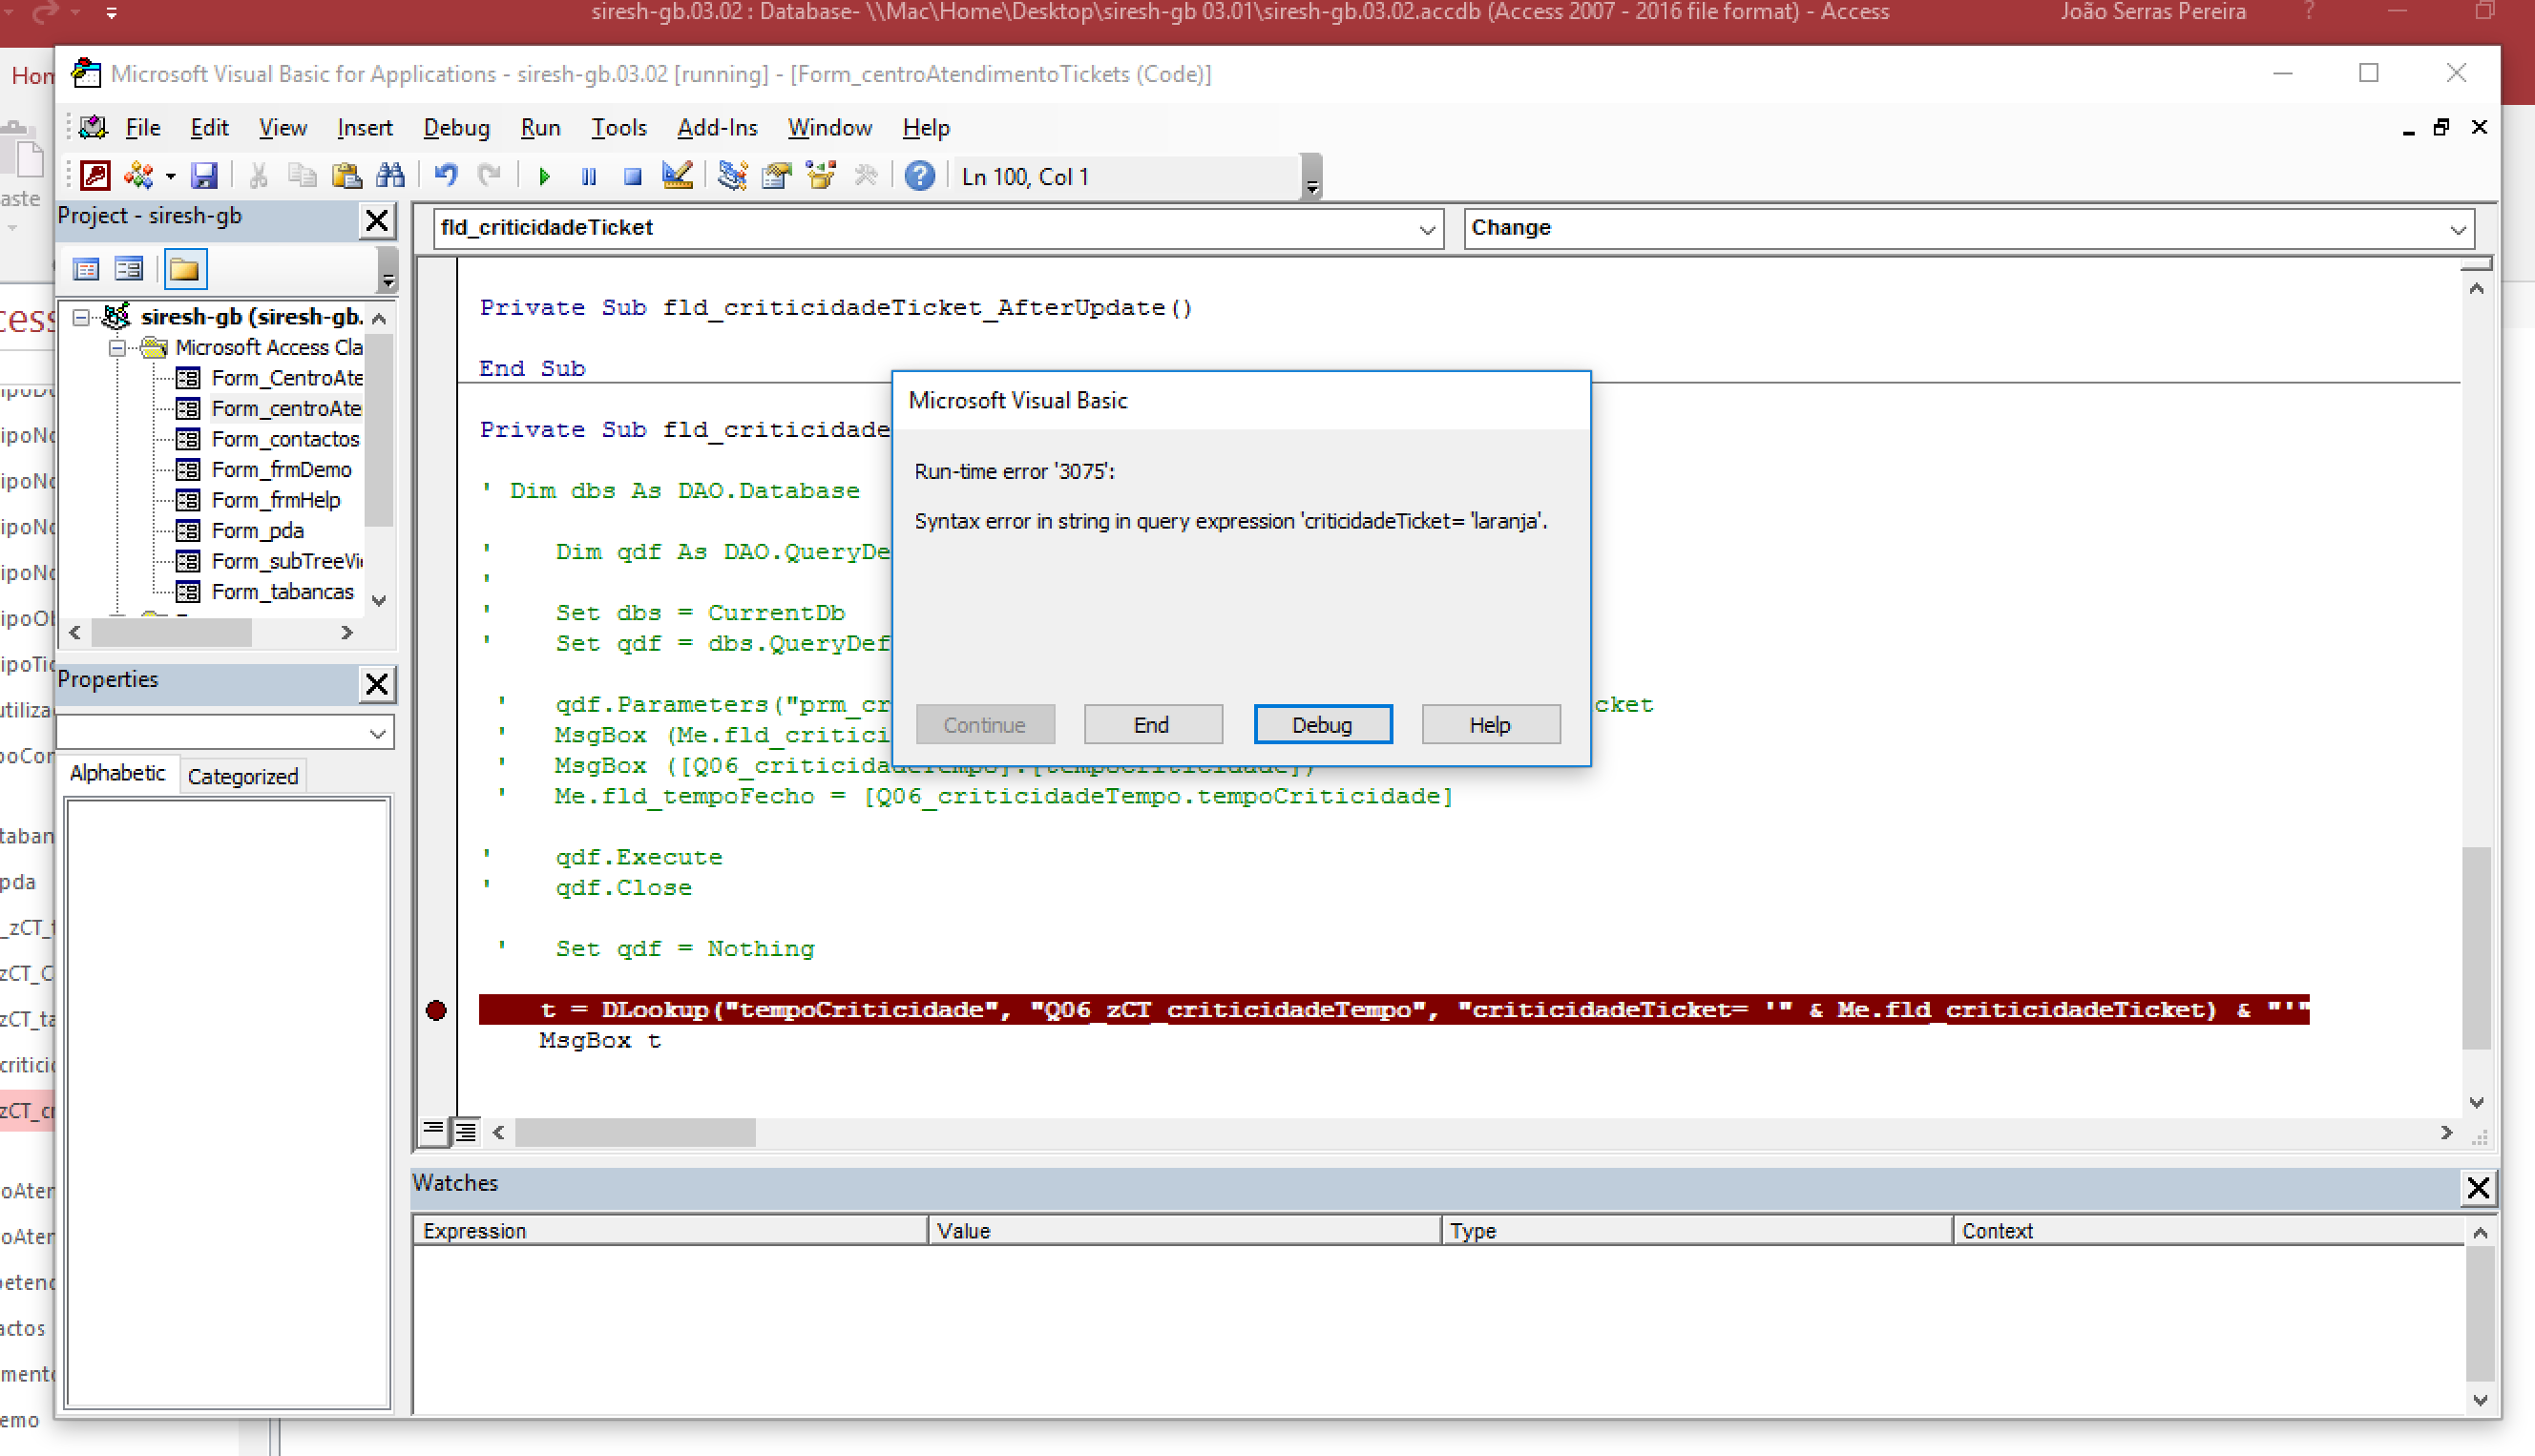Click the Cut scissors icon
Image resolution: width=2535 pixels, height=1456 pixels.
258,176
